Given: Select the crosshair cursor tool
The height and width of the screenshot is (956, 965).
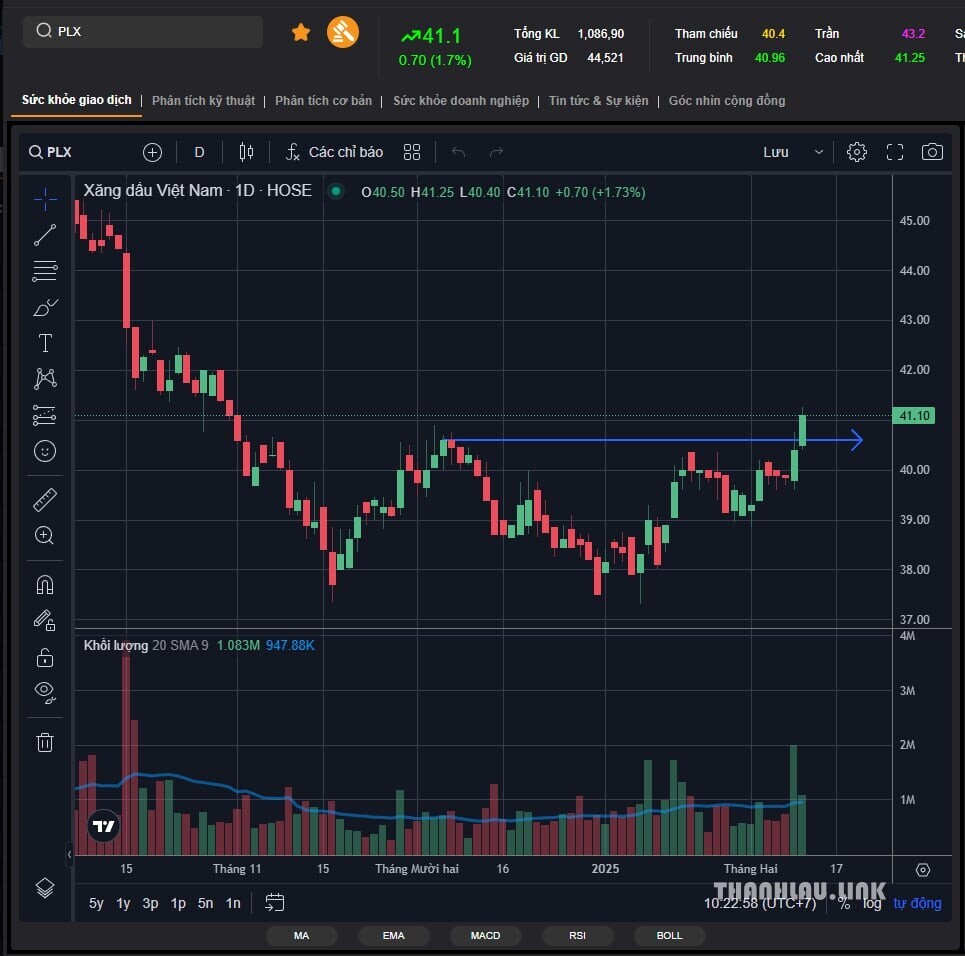Looking at the screenshot, I should (45, 199).
